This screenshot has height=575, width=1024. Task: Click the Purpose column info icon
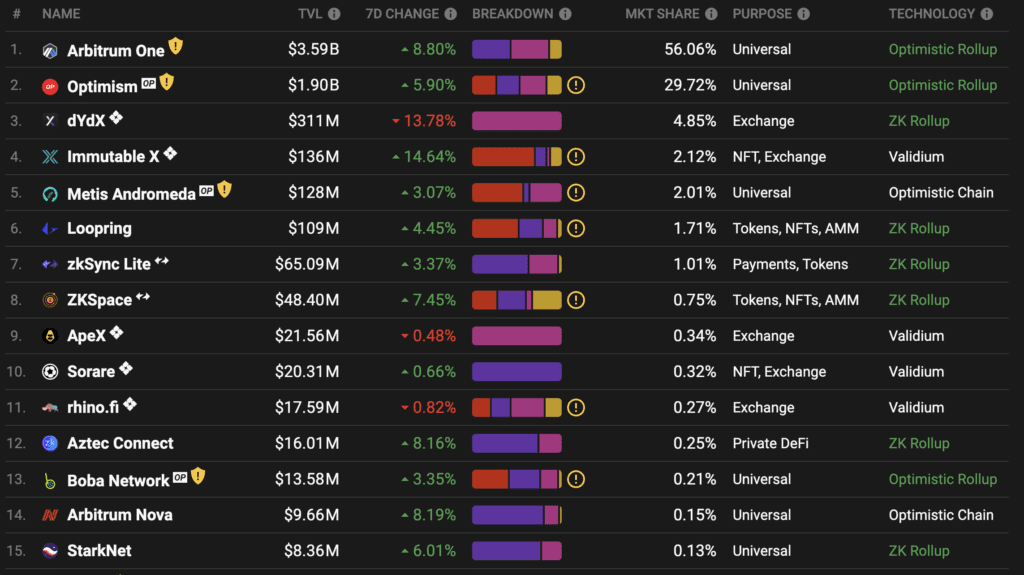(804, 14)
